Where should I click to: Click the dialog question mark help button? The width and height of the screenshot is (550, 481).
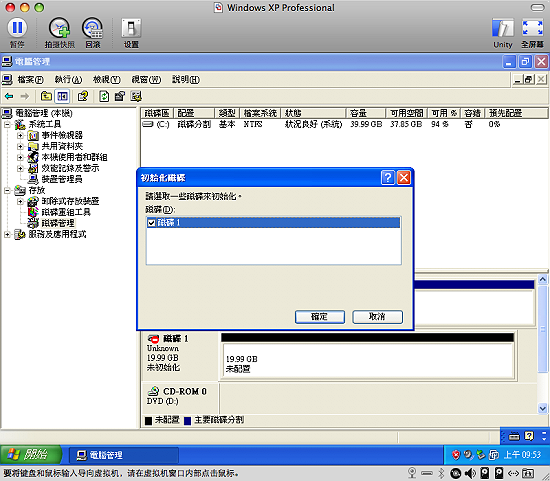[x=388, y=178]
